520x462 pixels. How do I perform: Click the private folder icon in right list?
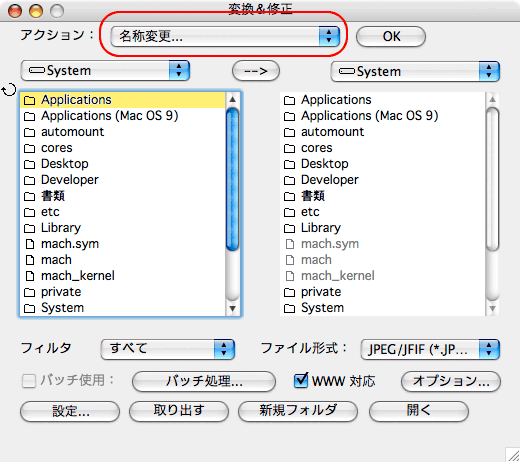[289, 292]
